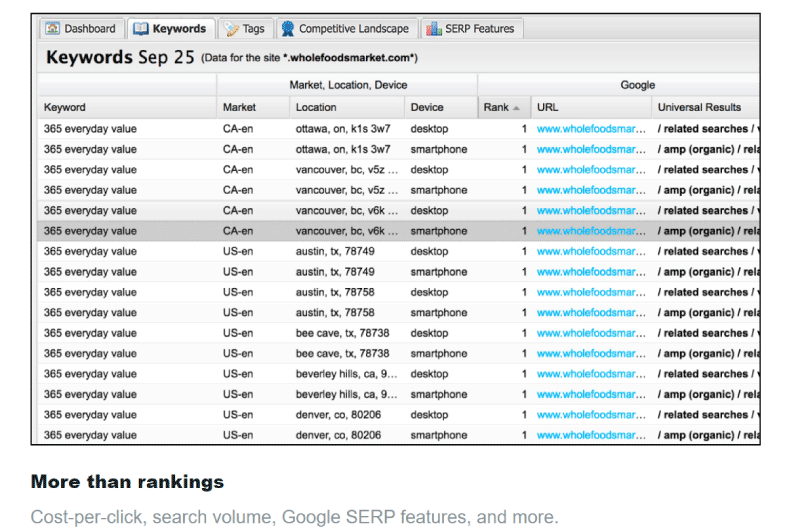Select 'amp (organic)' cell in ottawa smartphone row
Viewport: 800px width, 530px height.
pos(708,149)
